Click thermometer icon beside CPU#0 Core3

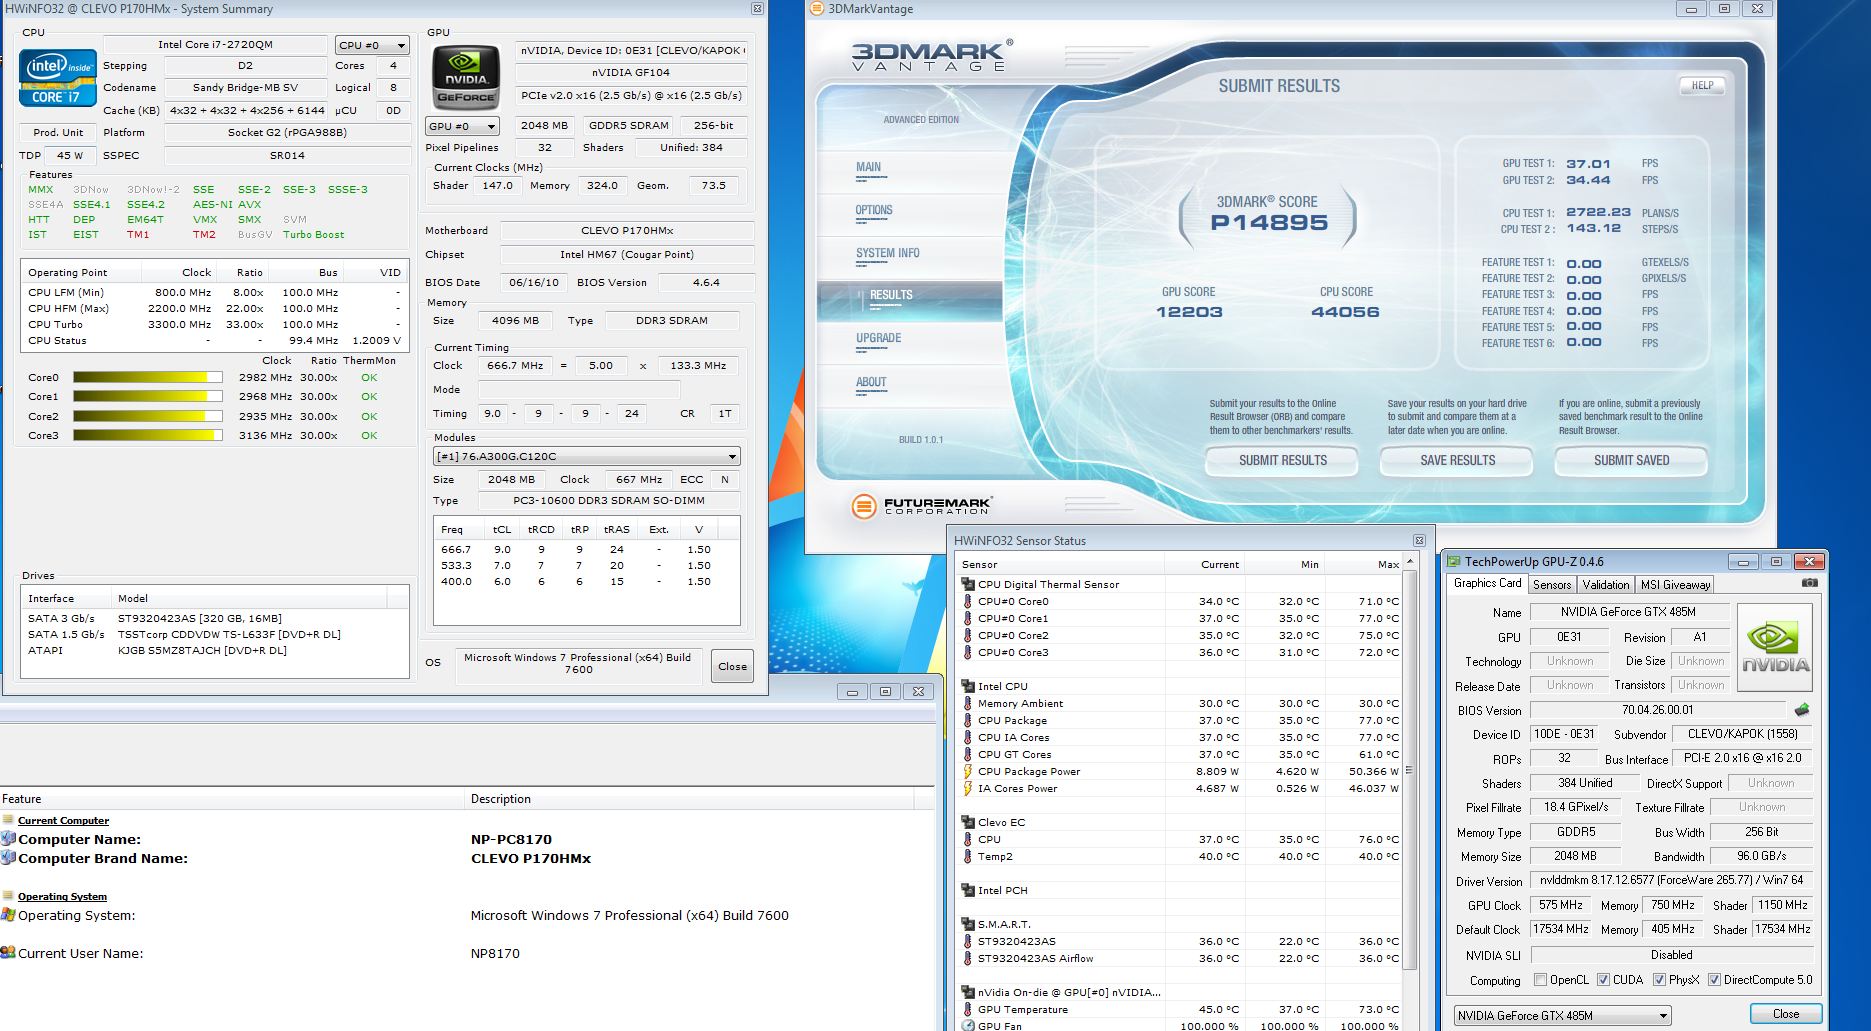click(x=968, y=653)
